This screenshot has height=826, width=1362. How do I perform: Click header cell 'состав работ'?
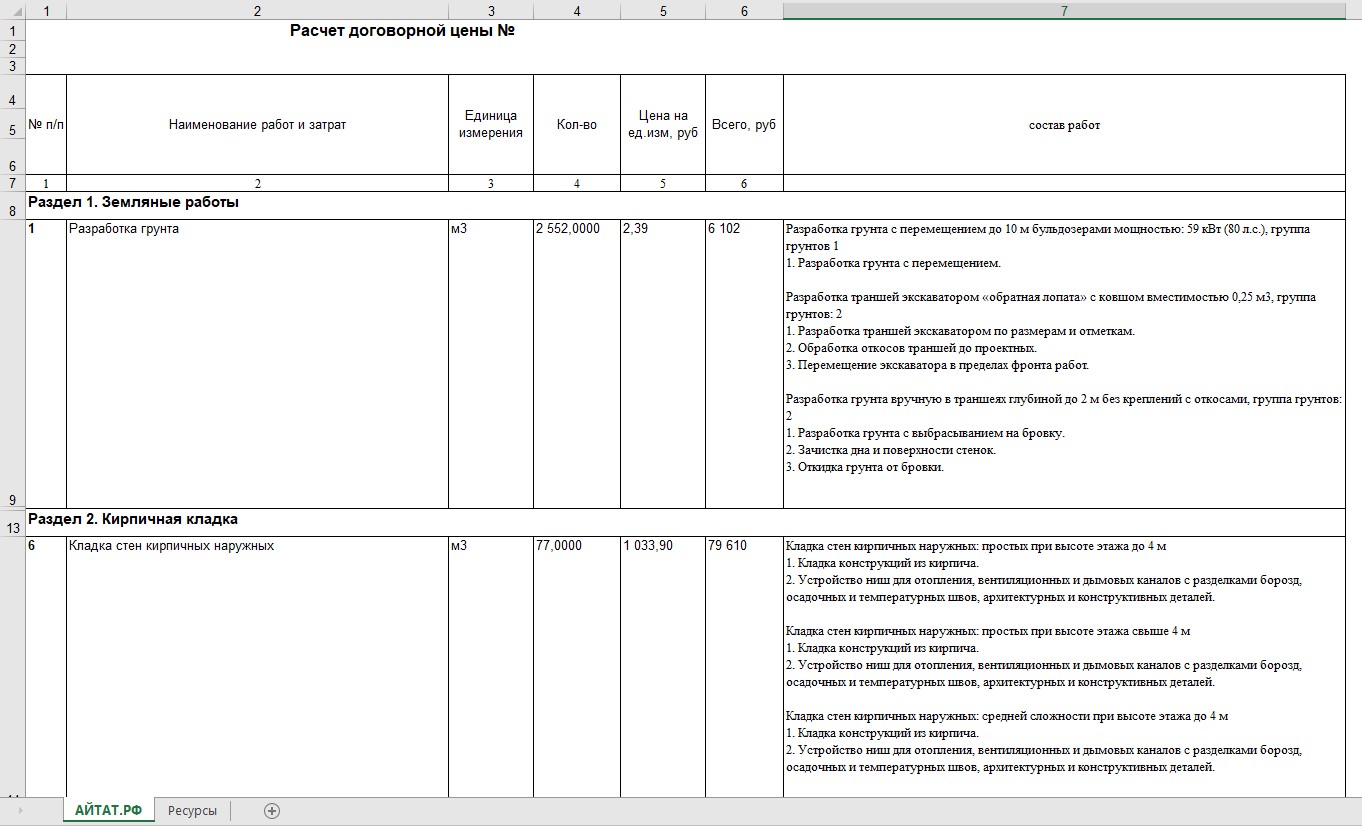click(x=1064, y=125)
